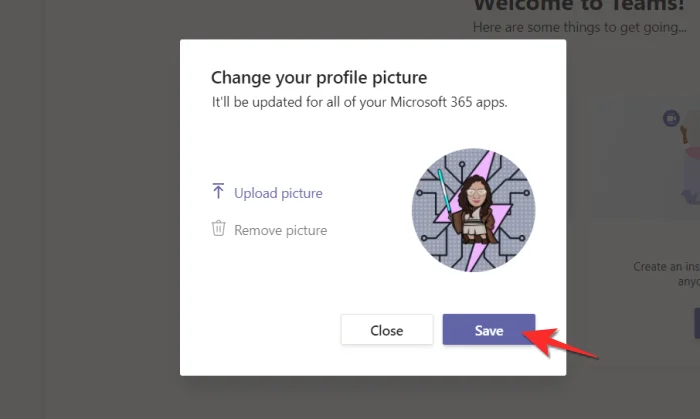This screenshot has height=419, width=700.
Task: Click the Save button
Action: 489,329
